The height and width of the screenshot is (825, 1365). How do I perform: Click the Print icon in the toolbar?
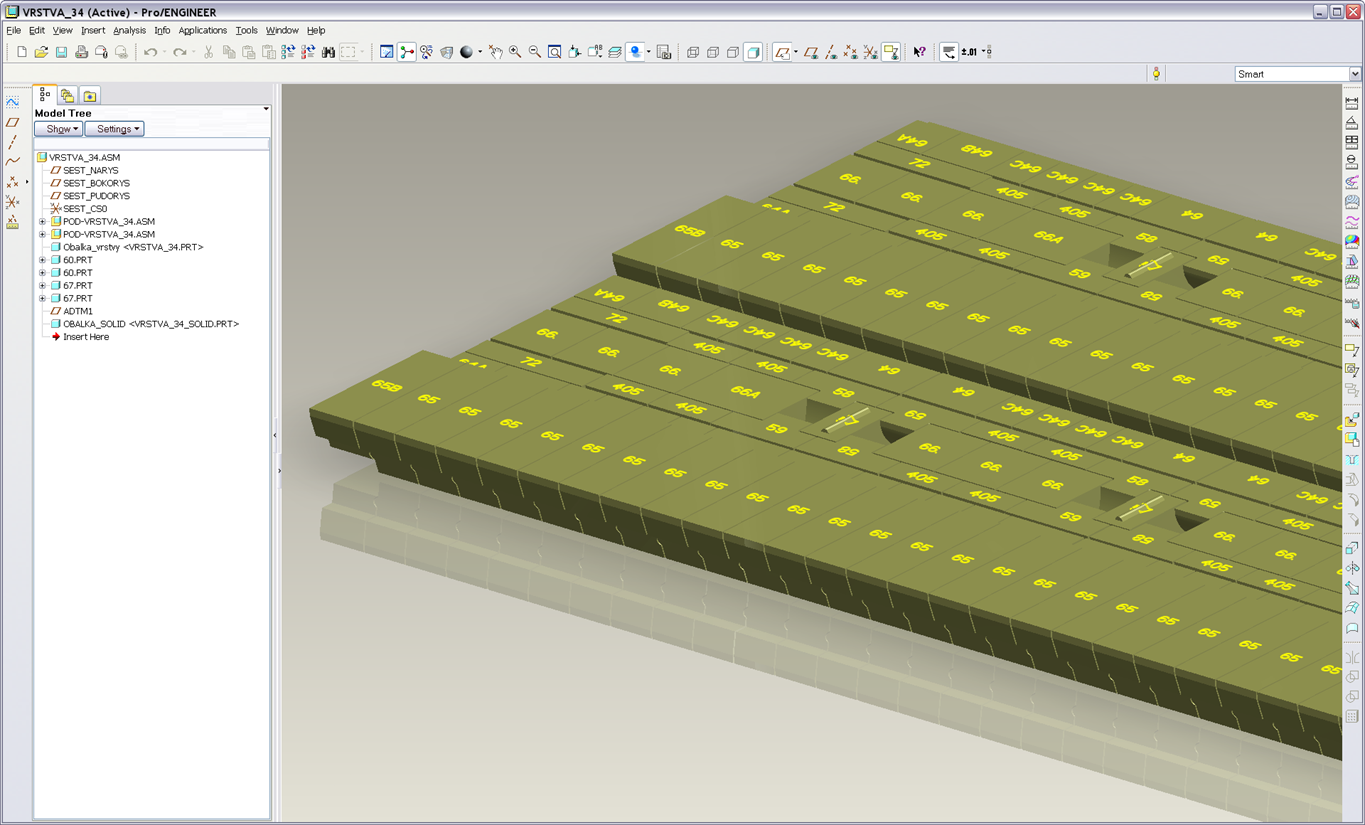[x=81, y=52]
